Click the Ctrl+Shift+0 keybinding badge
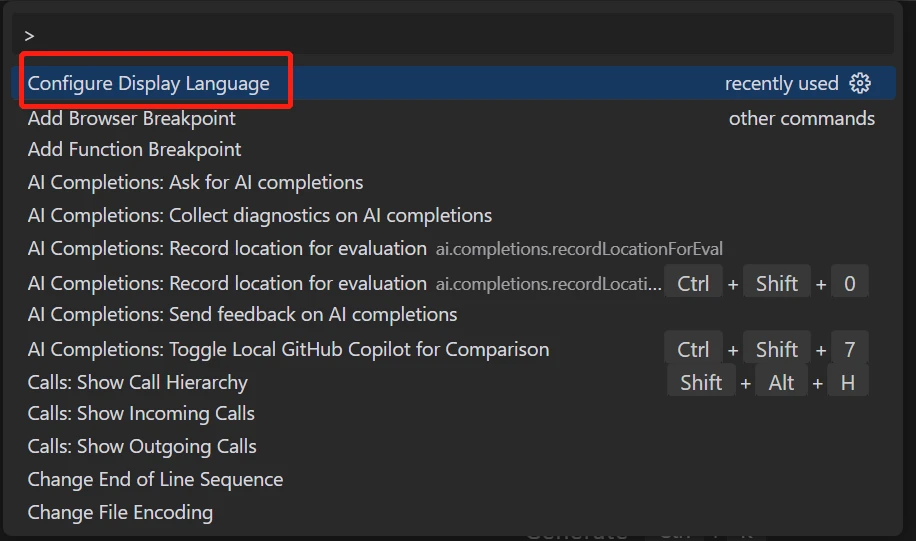 coord(766,283)
